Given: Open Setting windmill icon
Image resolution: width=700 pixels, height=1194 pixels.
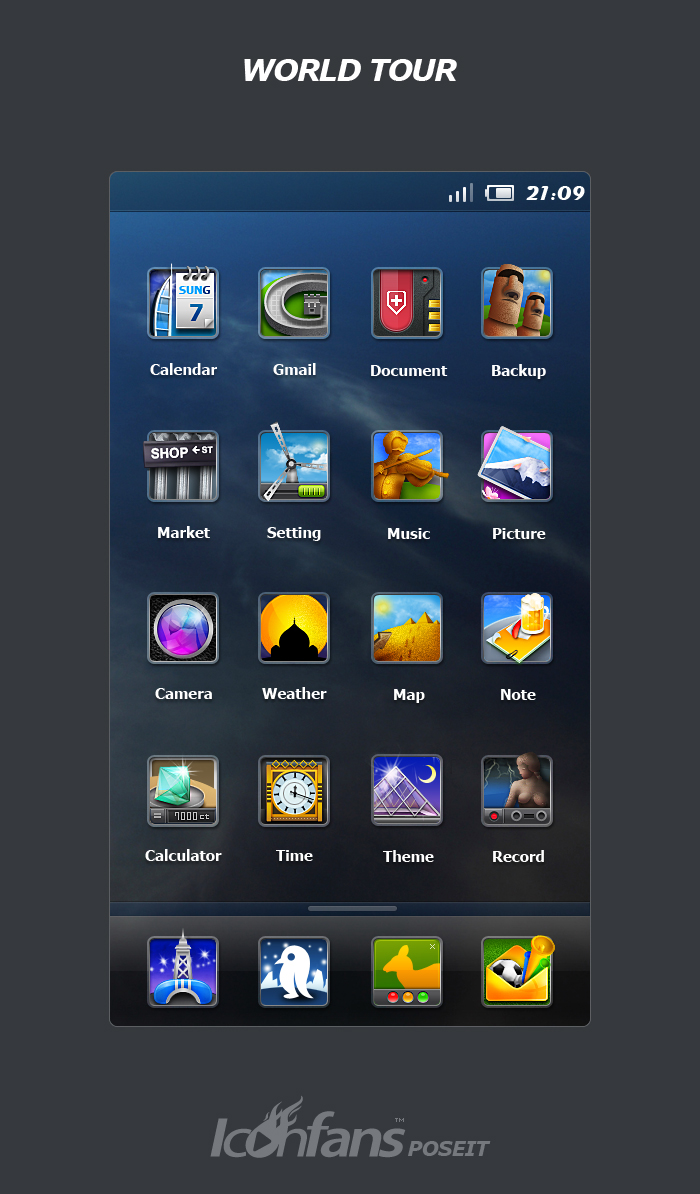Looking at the screenshot, I should (x=294, y=466).
